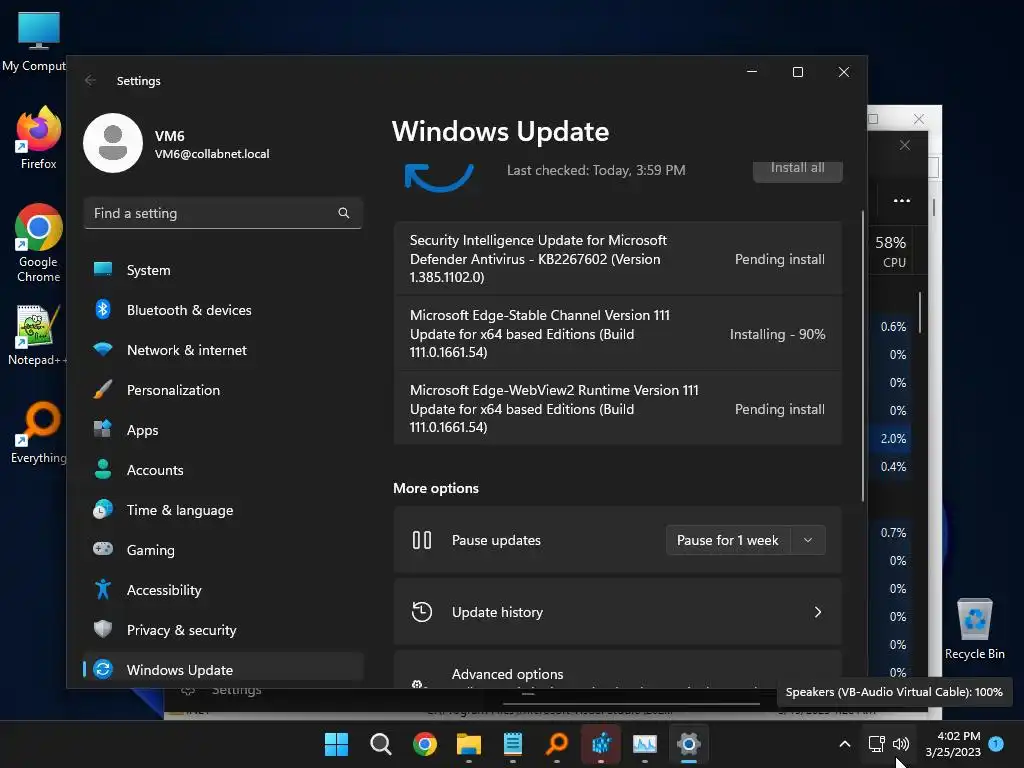Click the Settings content vertical scrollbar

coord(863,356)
